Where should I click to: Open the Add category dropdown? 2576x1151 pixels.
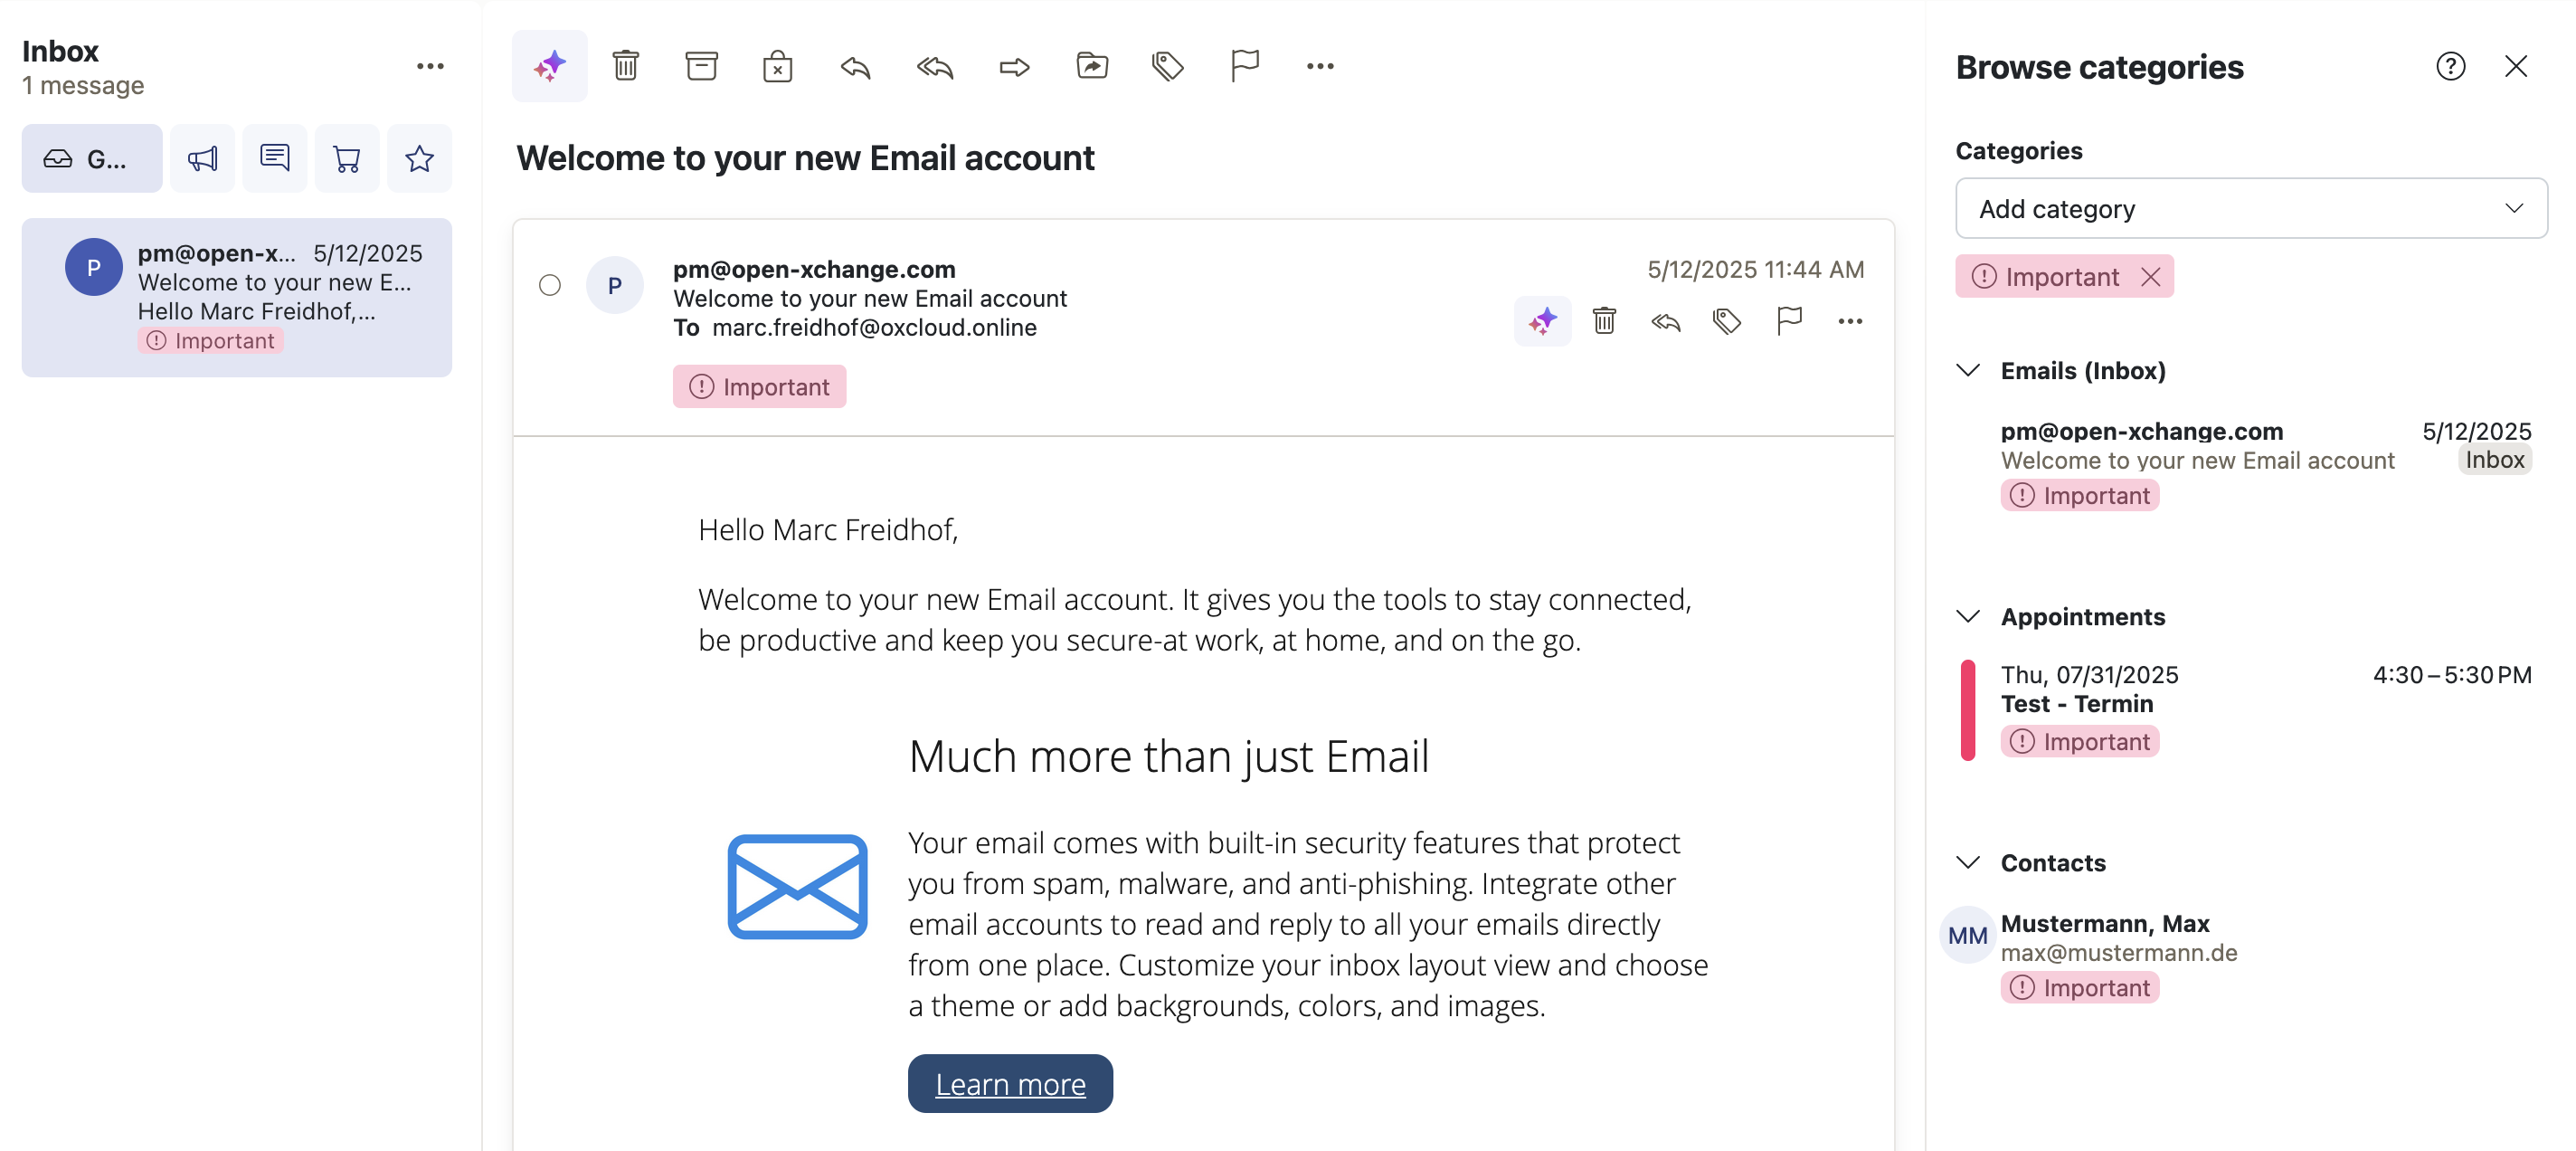tap(2250, 208)
